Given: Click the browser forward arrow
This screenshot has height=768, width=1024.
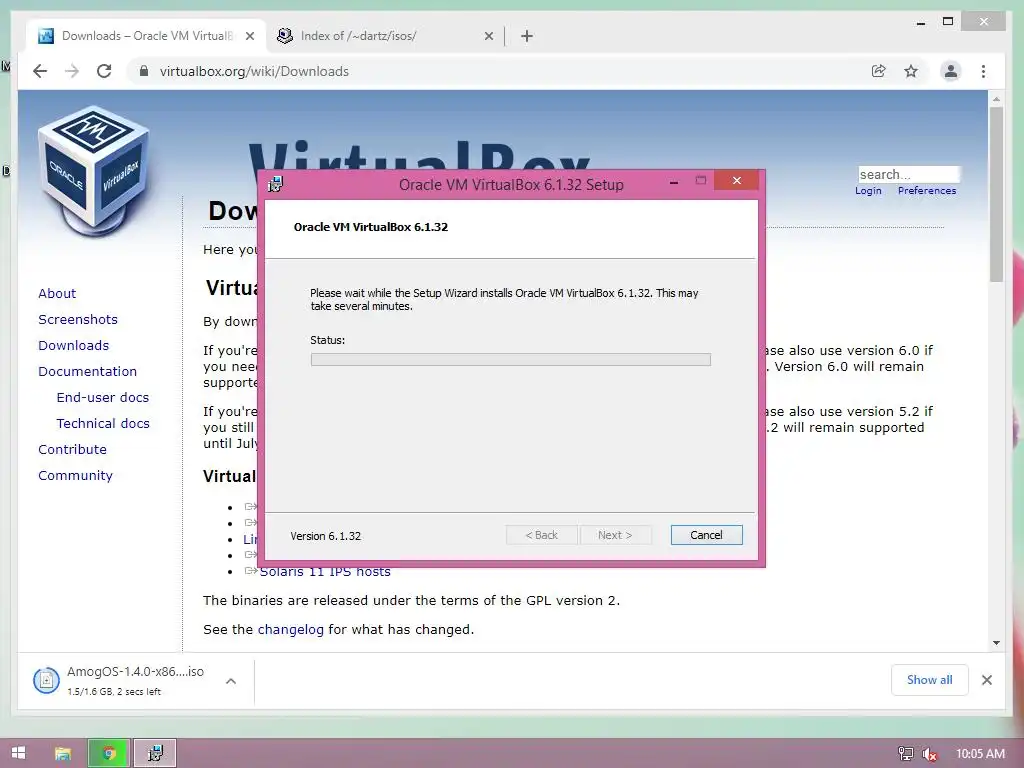Looking at the screenshot, I should pos(72,71).
